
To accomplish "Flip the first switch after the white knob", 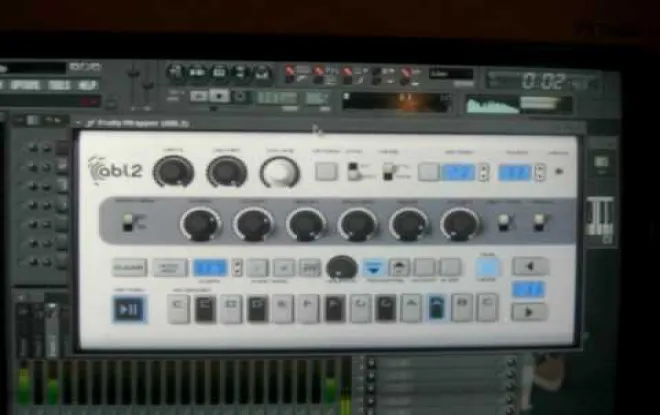I will [354, 171].
